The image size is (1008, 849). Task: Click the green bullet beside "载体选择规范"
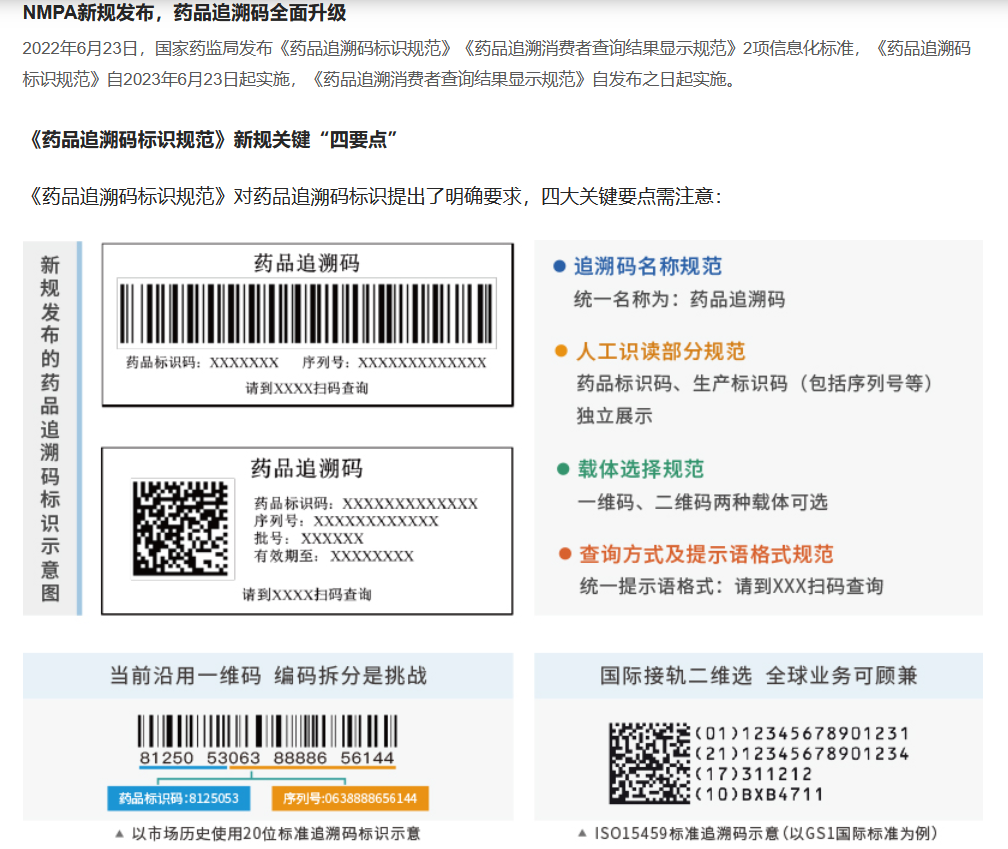pos(563,469)
